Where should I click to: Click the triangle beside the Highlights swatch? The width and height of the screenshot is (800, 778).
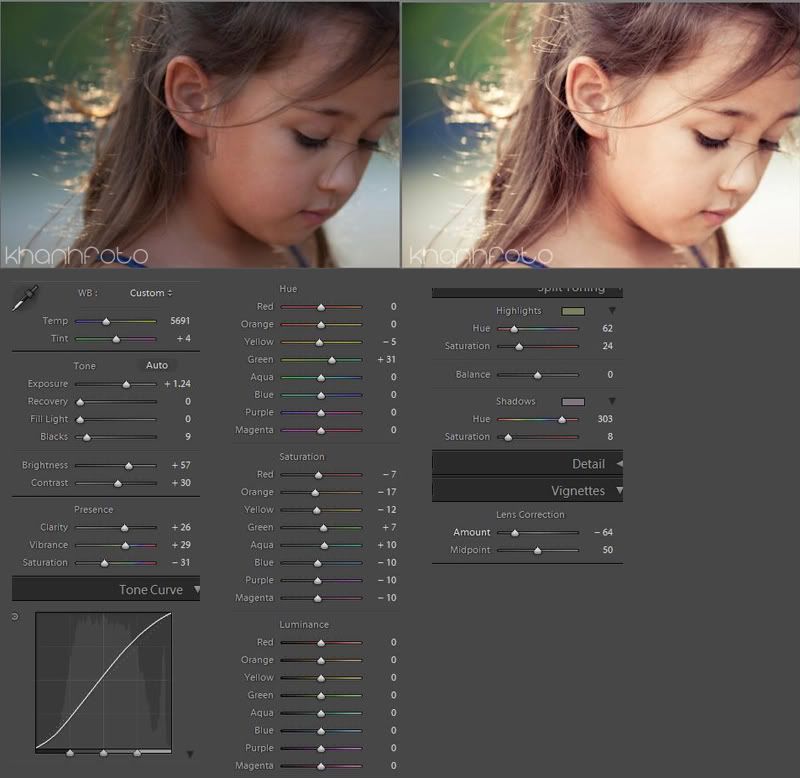coord(612,311)
